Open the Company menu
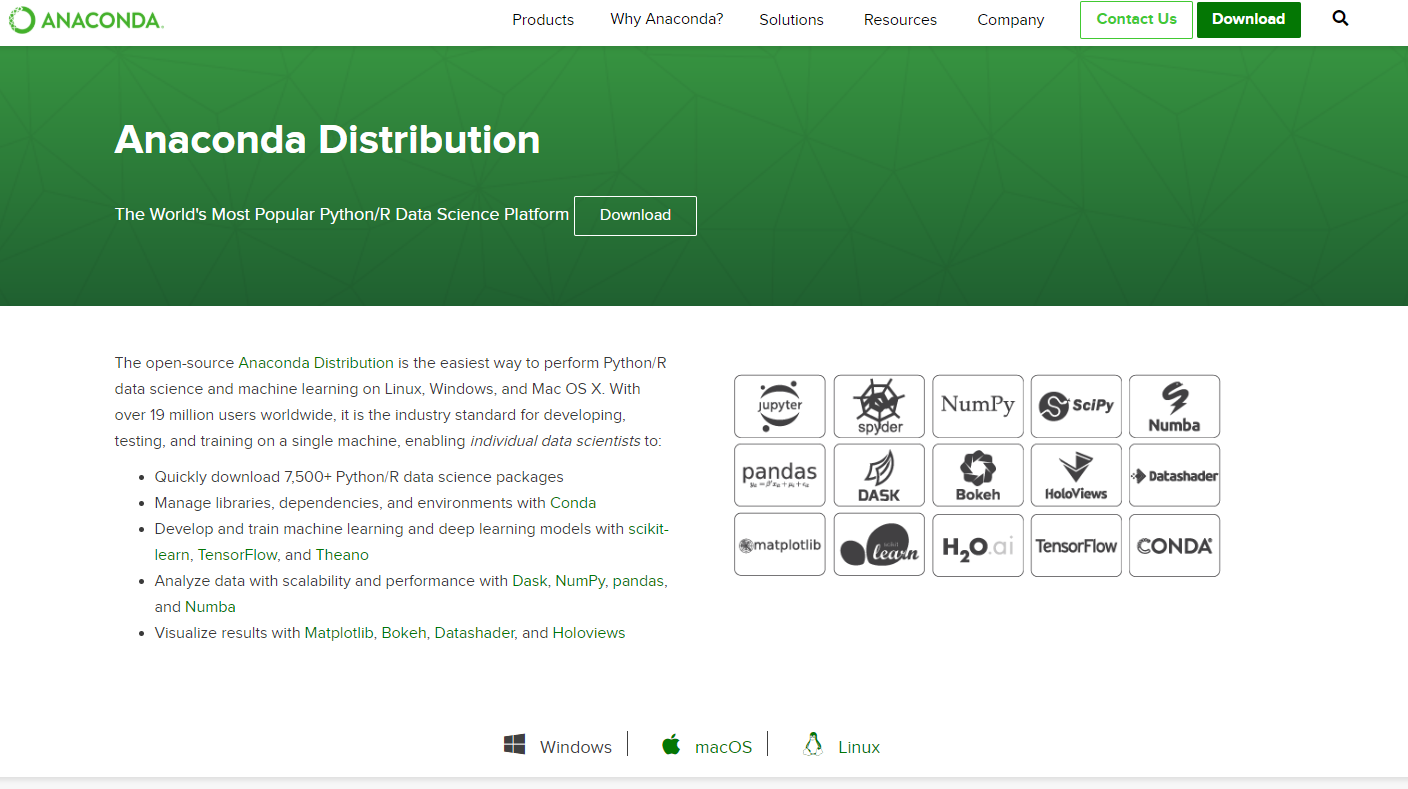The height and width of the screenshot is (789, 1408). pyautogui.click(x=1011, y=20)
